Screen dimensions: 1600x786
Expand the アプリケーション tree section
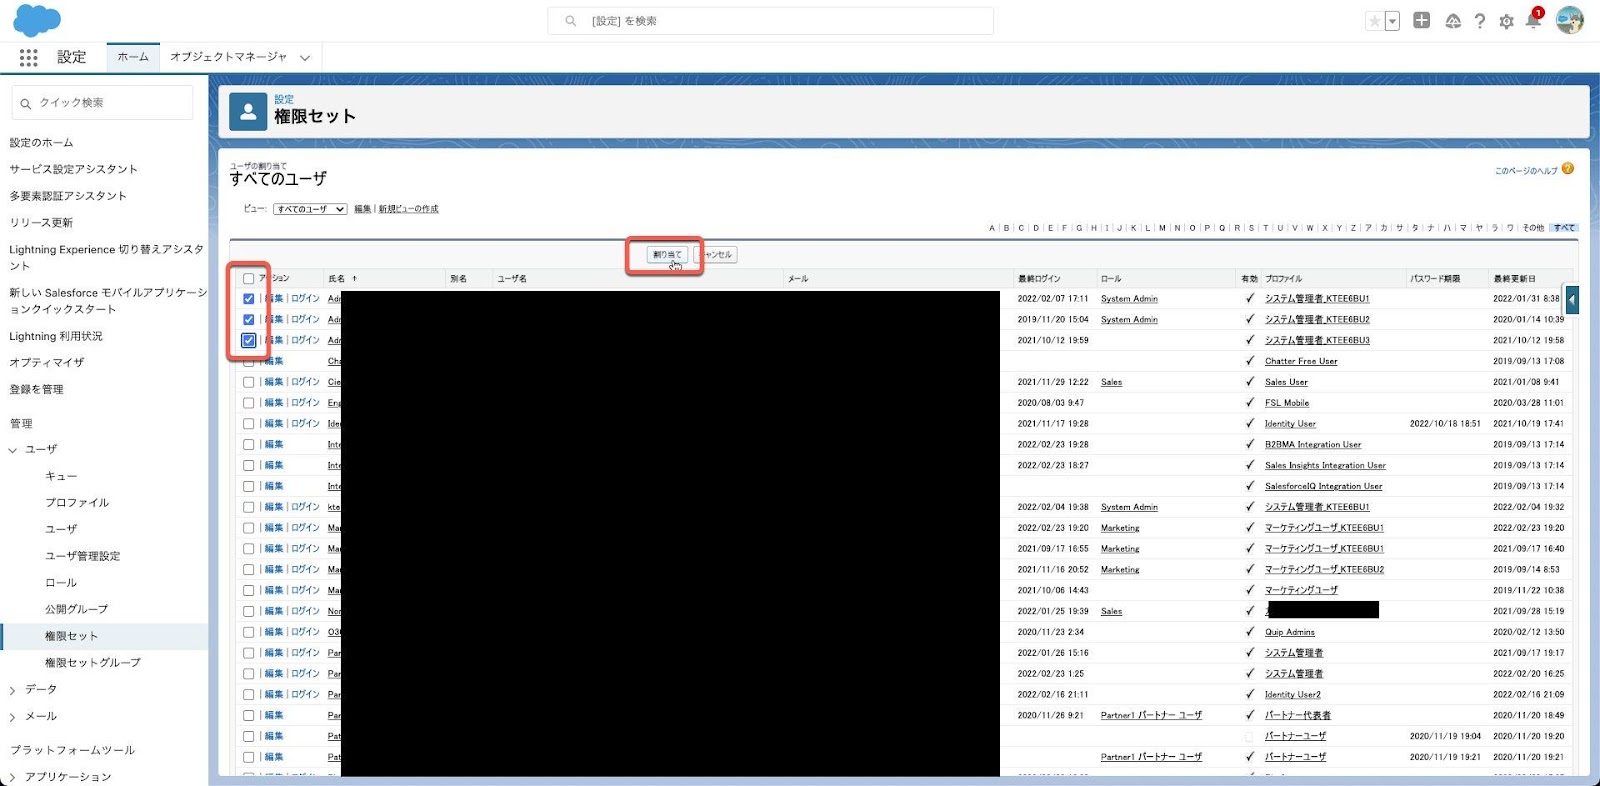13,777
